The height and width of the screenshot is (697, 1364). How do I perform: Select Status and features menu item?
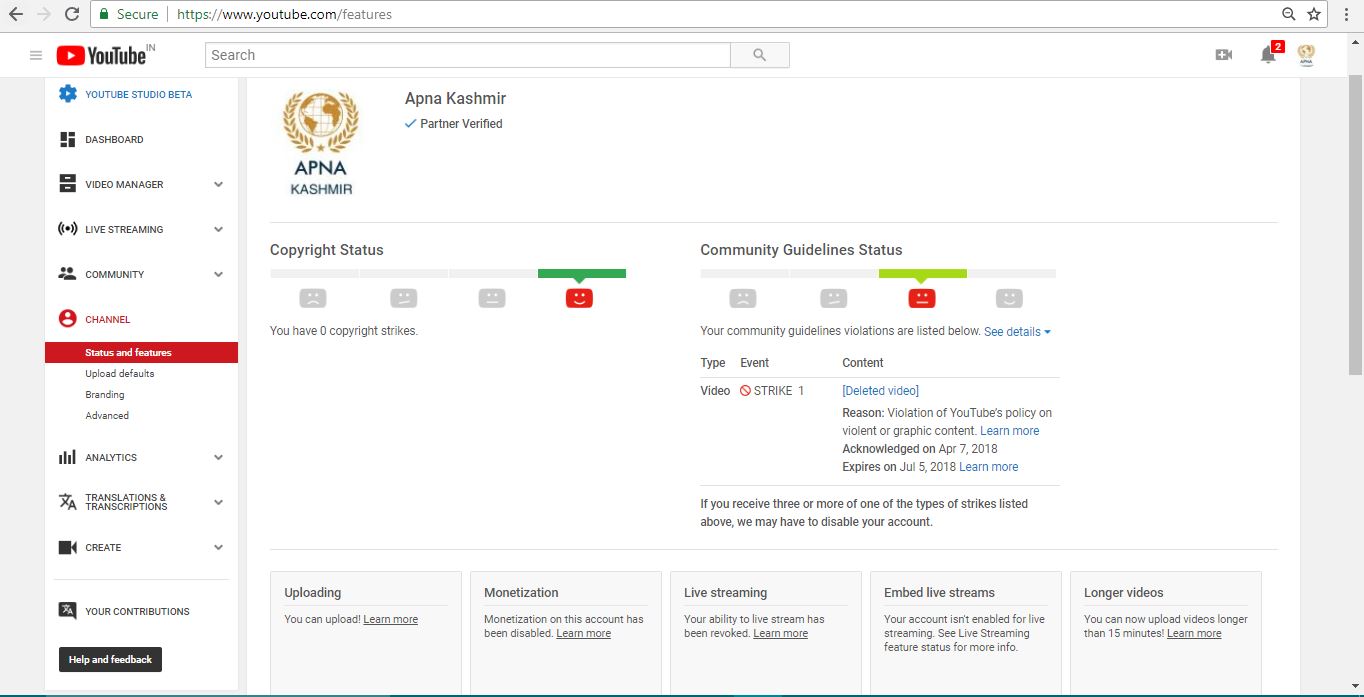point(141,352)
